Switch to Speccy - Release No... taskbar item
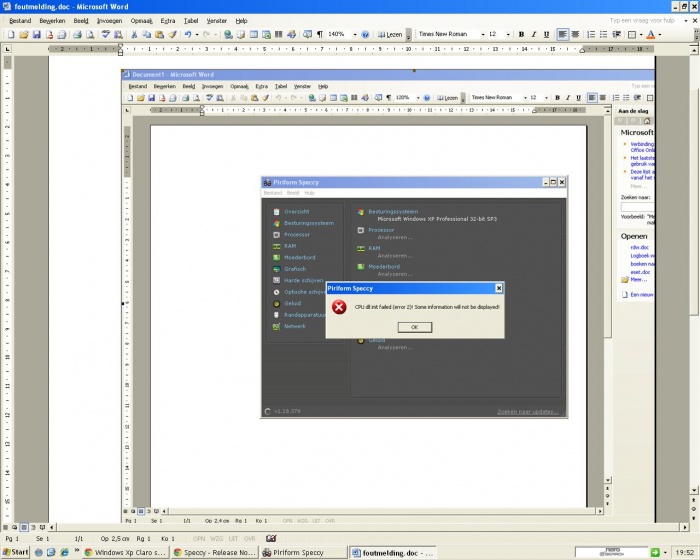 click(215, 552)
